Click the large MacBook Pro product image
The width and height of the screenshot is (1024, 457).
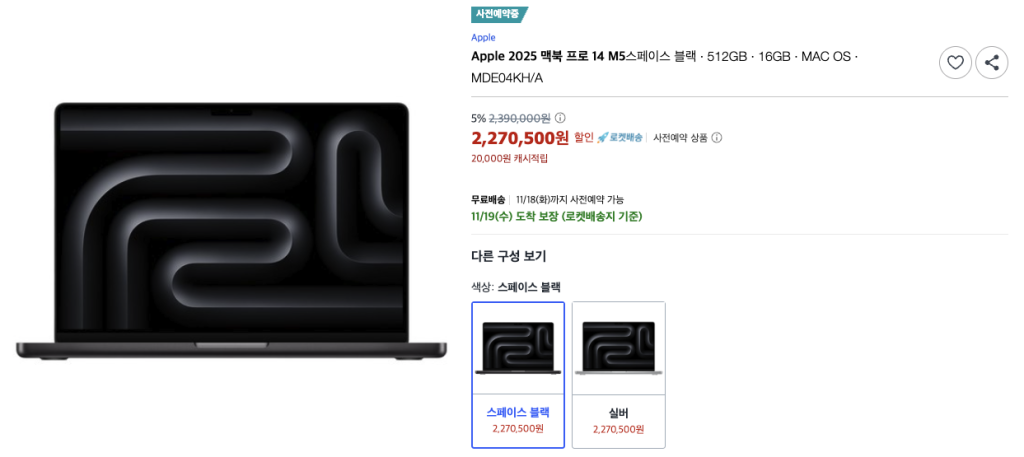click(x=231, y=230)
